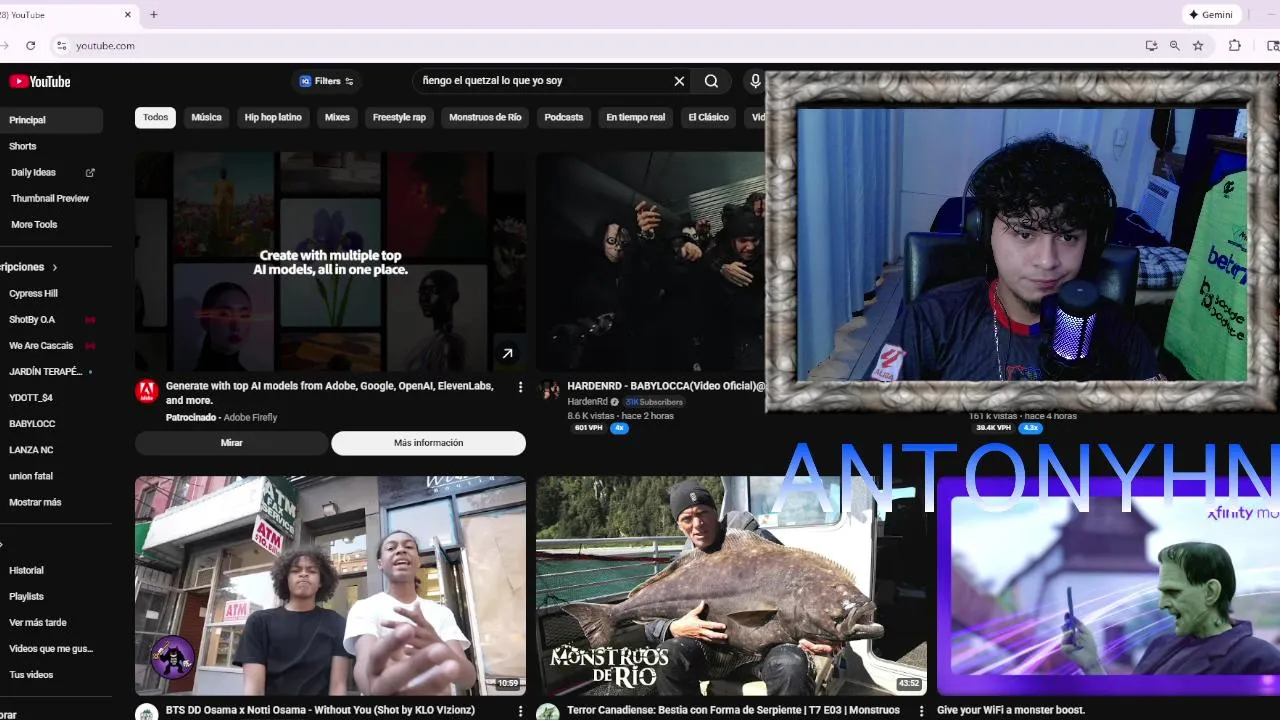The image size is (1280, 720).
Task: Select the Hip hop latino chip
Action: (273, 117)
